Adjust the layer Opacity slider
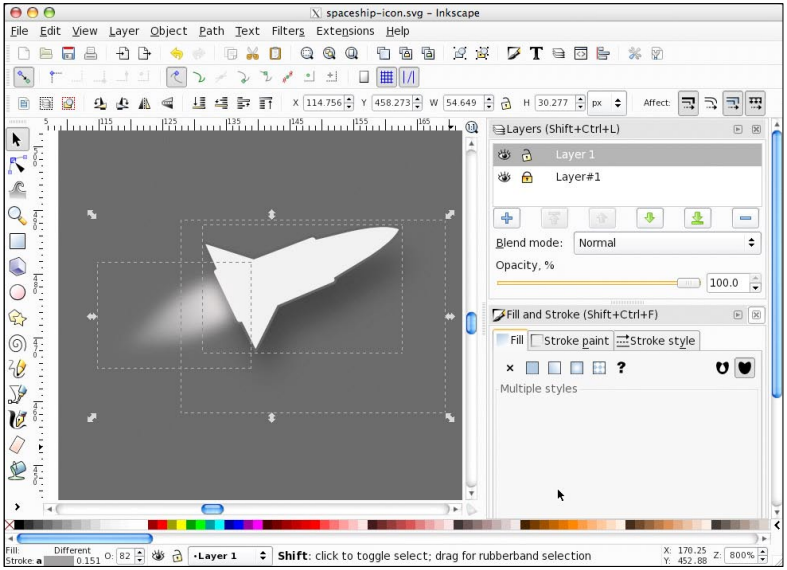Image resolution: width=787 pixels, height=570 pixels. coord(598,283)
